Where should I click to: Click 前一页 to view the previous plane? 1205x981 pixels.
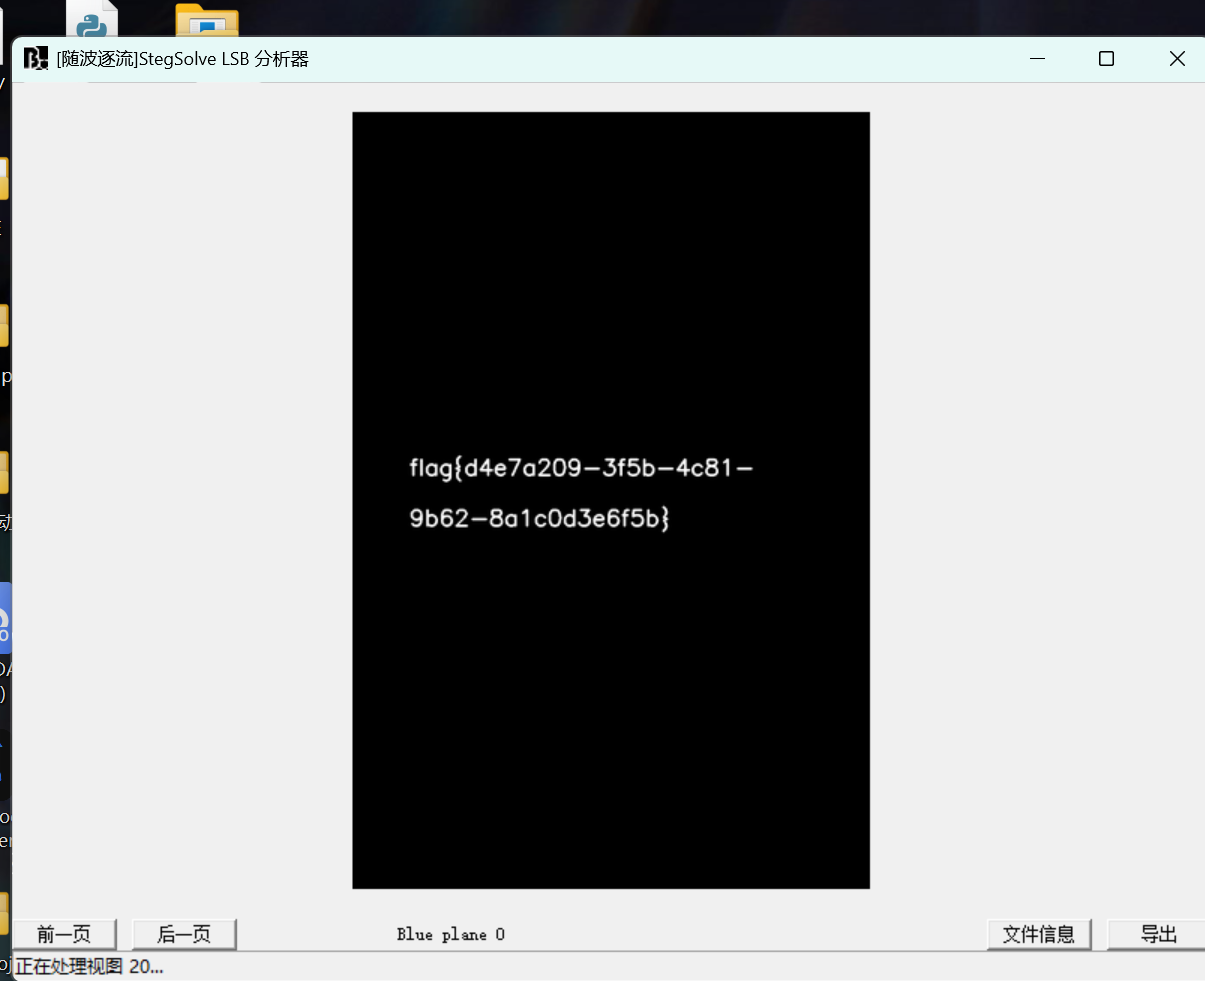(x=64, y=934)
